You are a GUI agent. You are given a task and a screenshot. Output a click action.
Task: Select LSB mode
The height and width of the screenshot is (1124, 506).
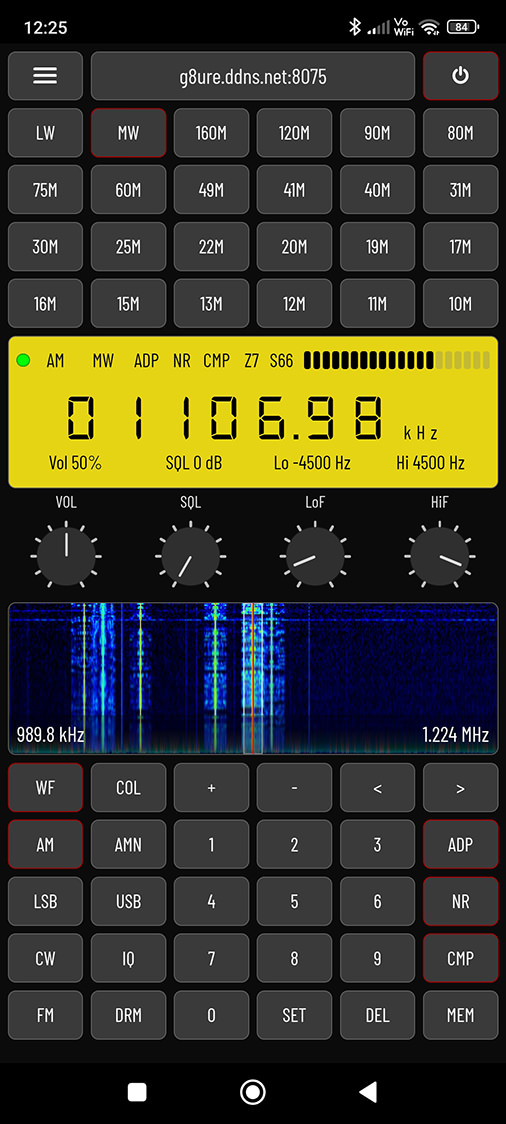45,901
